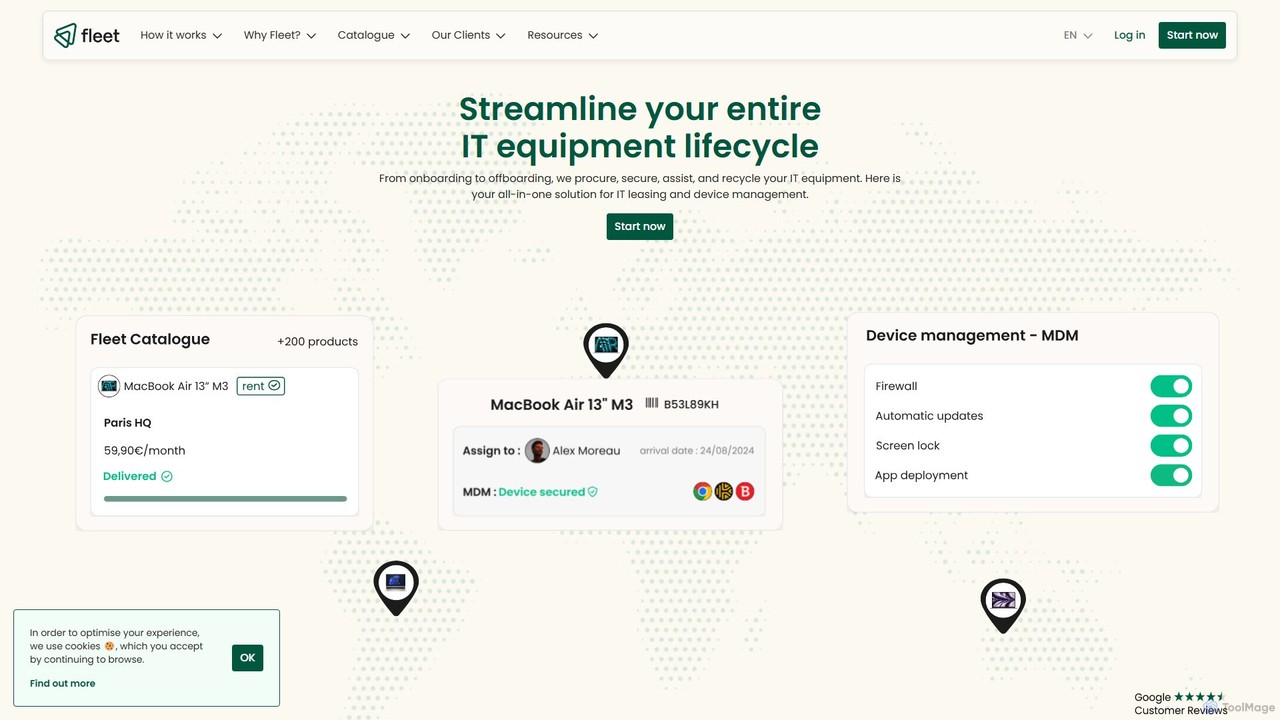
Task: Click the MacBook thumbnail icon in Fleet Catalogue
Action: [109, 386]
